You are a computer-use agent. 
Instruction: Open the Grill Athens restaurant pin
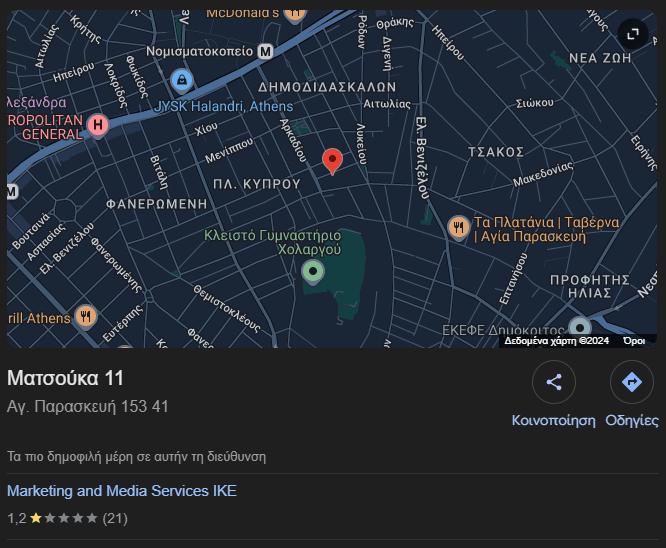[86, 317]
